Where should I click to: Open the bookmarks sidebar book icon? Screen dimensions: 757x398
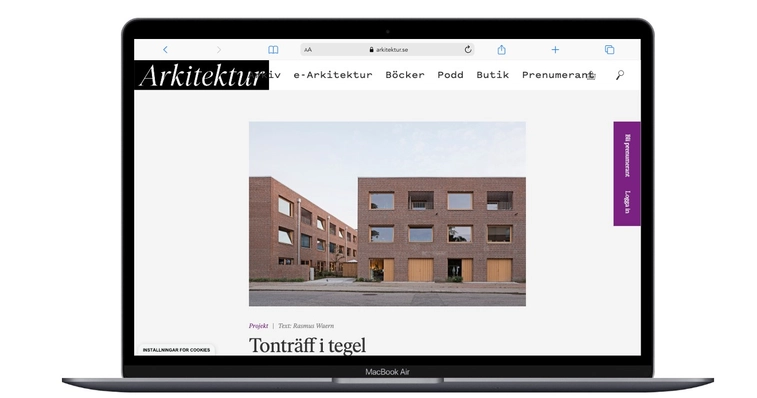pos(273,50)
